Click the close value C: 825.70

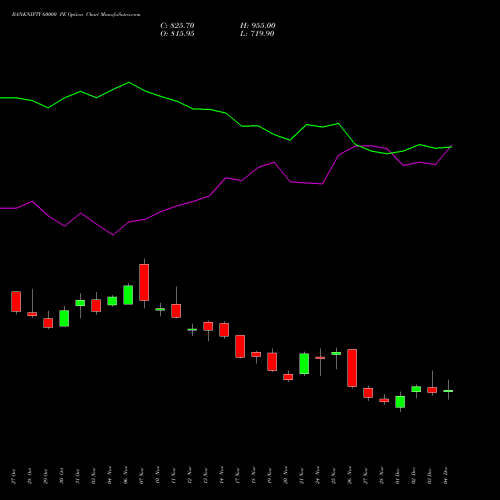177,26
